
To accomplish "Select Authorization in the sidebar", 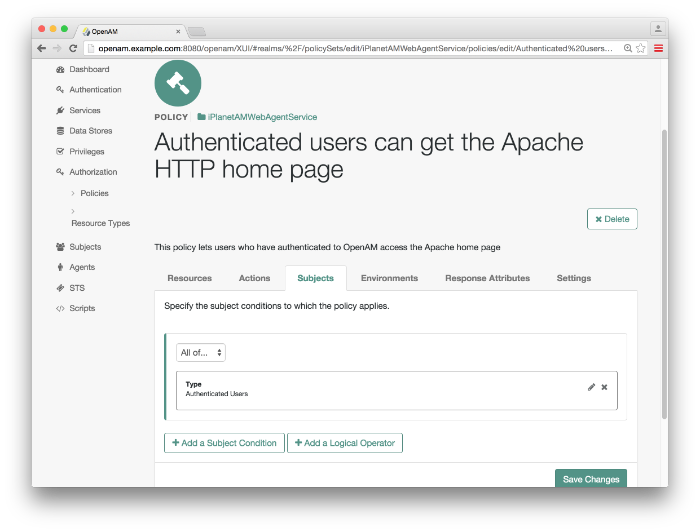I will (x=93, y=172).
